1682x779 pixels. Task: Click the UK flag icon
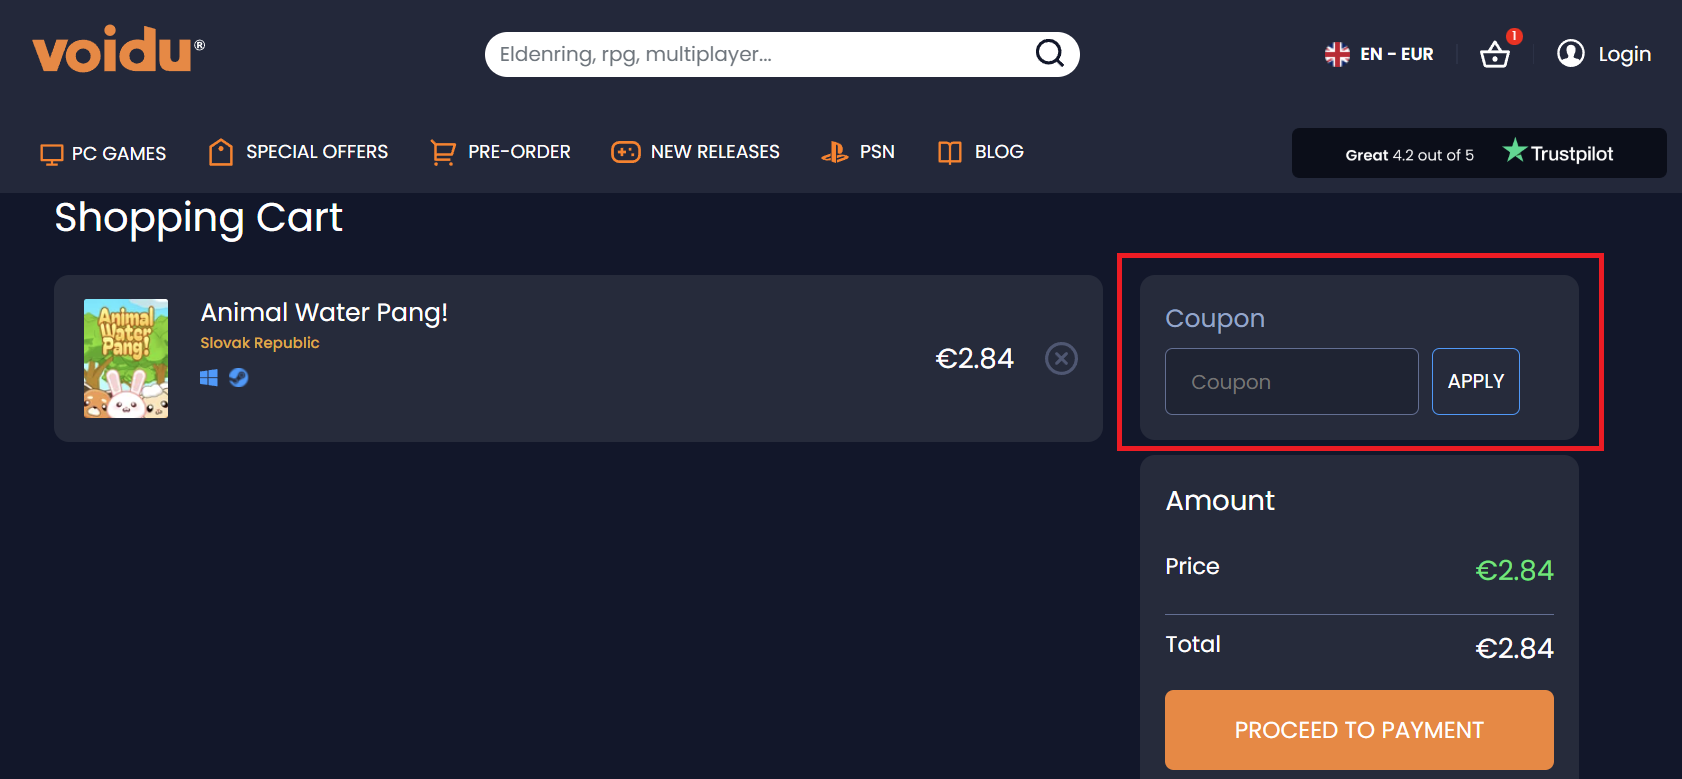1337,54
